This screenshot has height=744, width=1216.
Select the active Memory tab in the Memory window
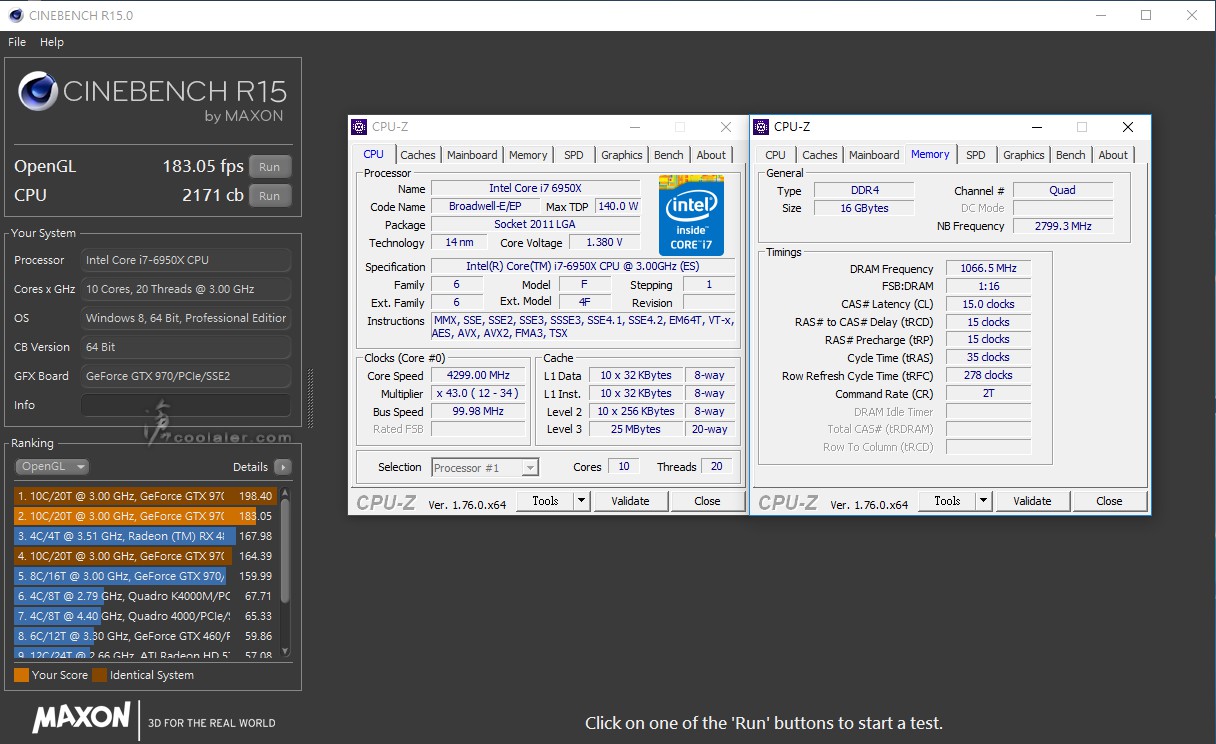click(x=930, y=154)
